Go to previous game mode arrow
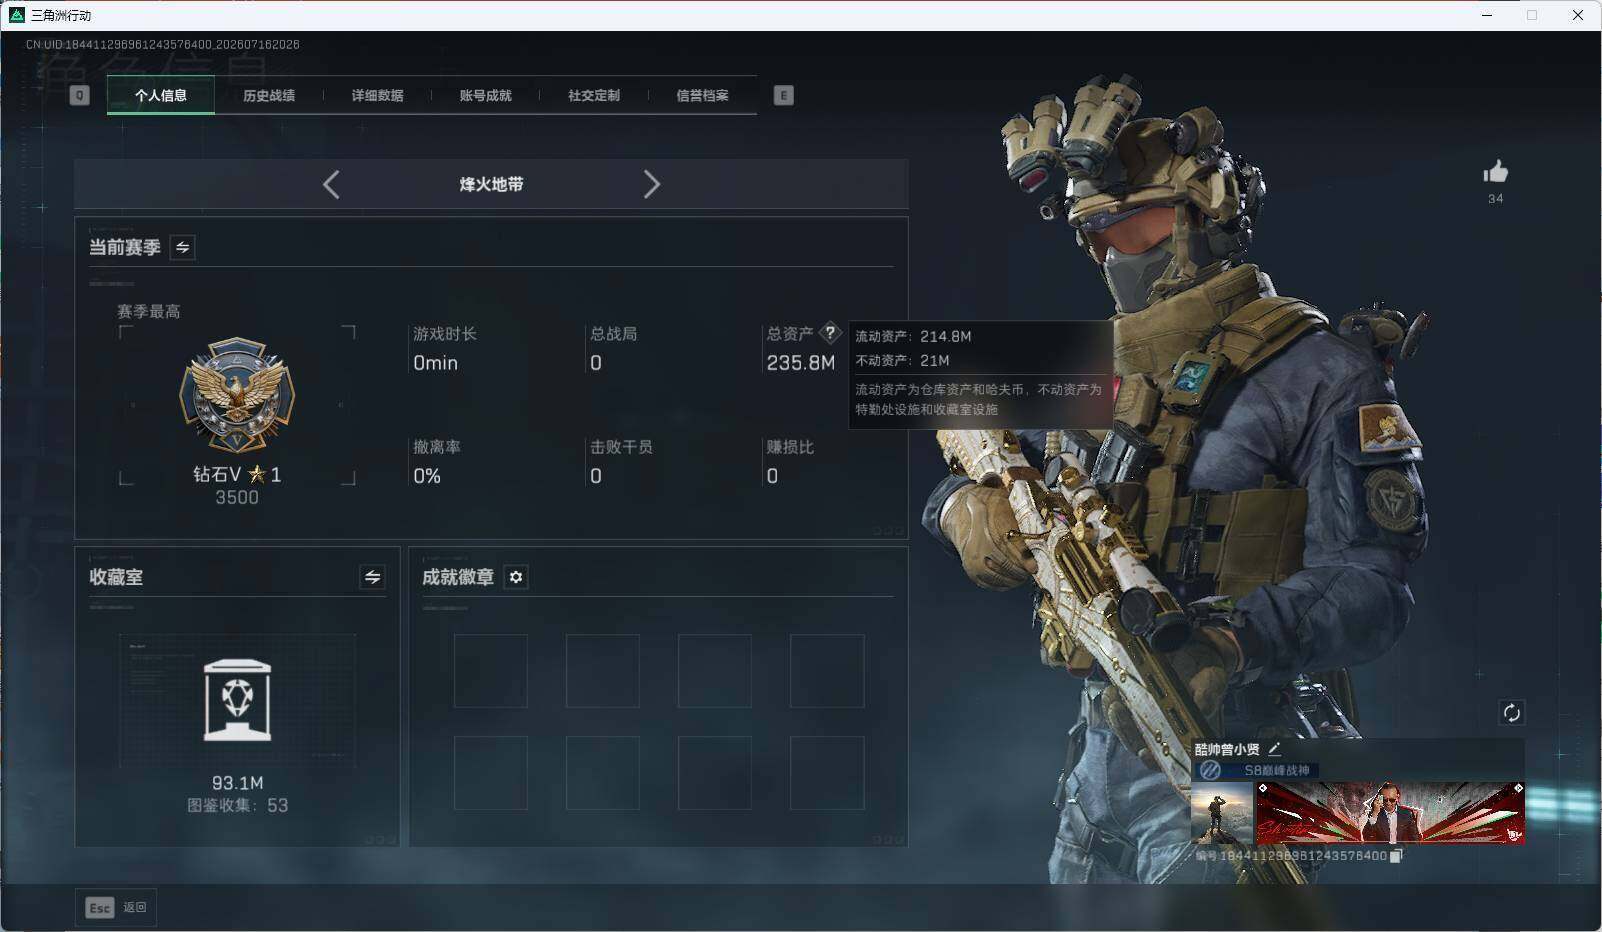1602x932 pixels. [x=332, y=184]
